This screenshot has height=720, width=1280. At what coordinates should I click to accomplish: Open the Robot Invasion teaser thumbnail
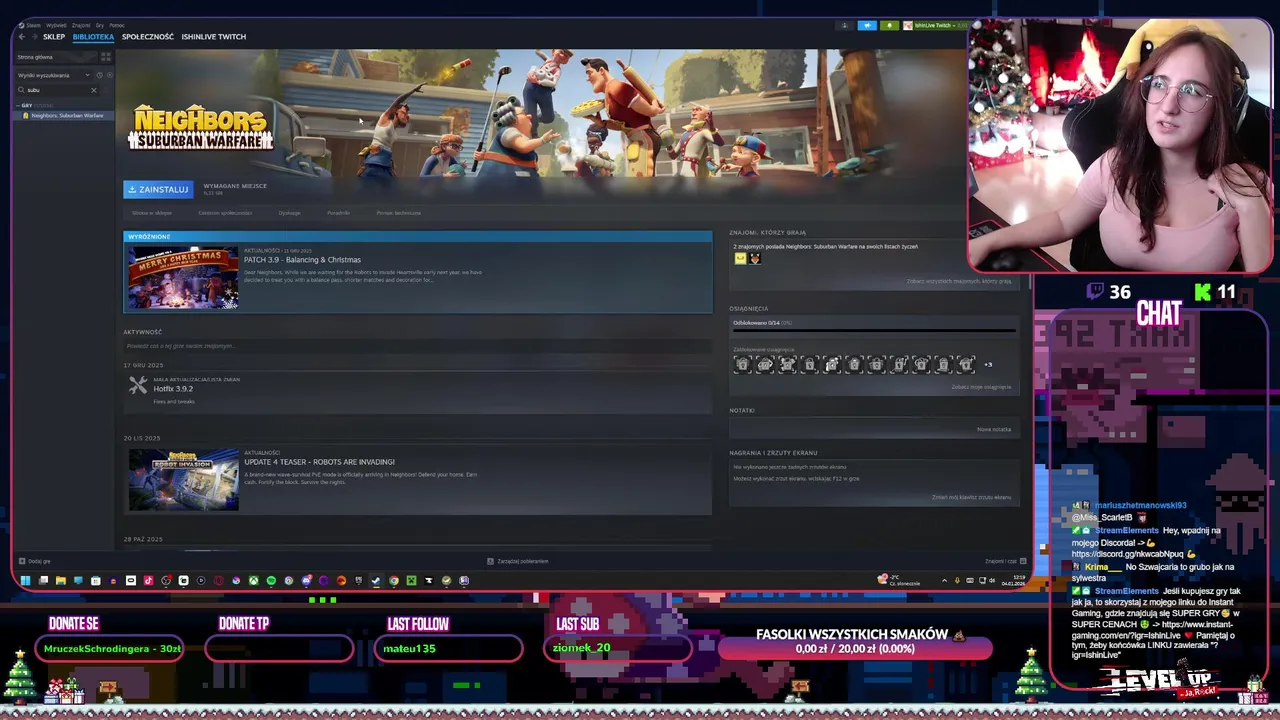[183, 480]
